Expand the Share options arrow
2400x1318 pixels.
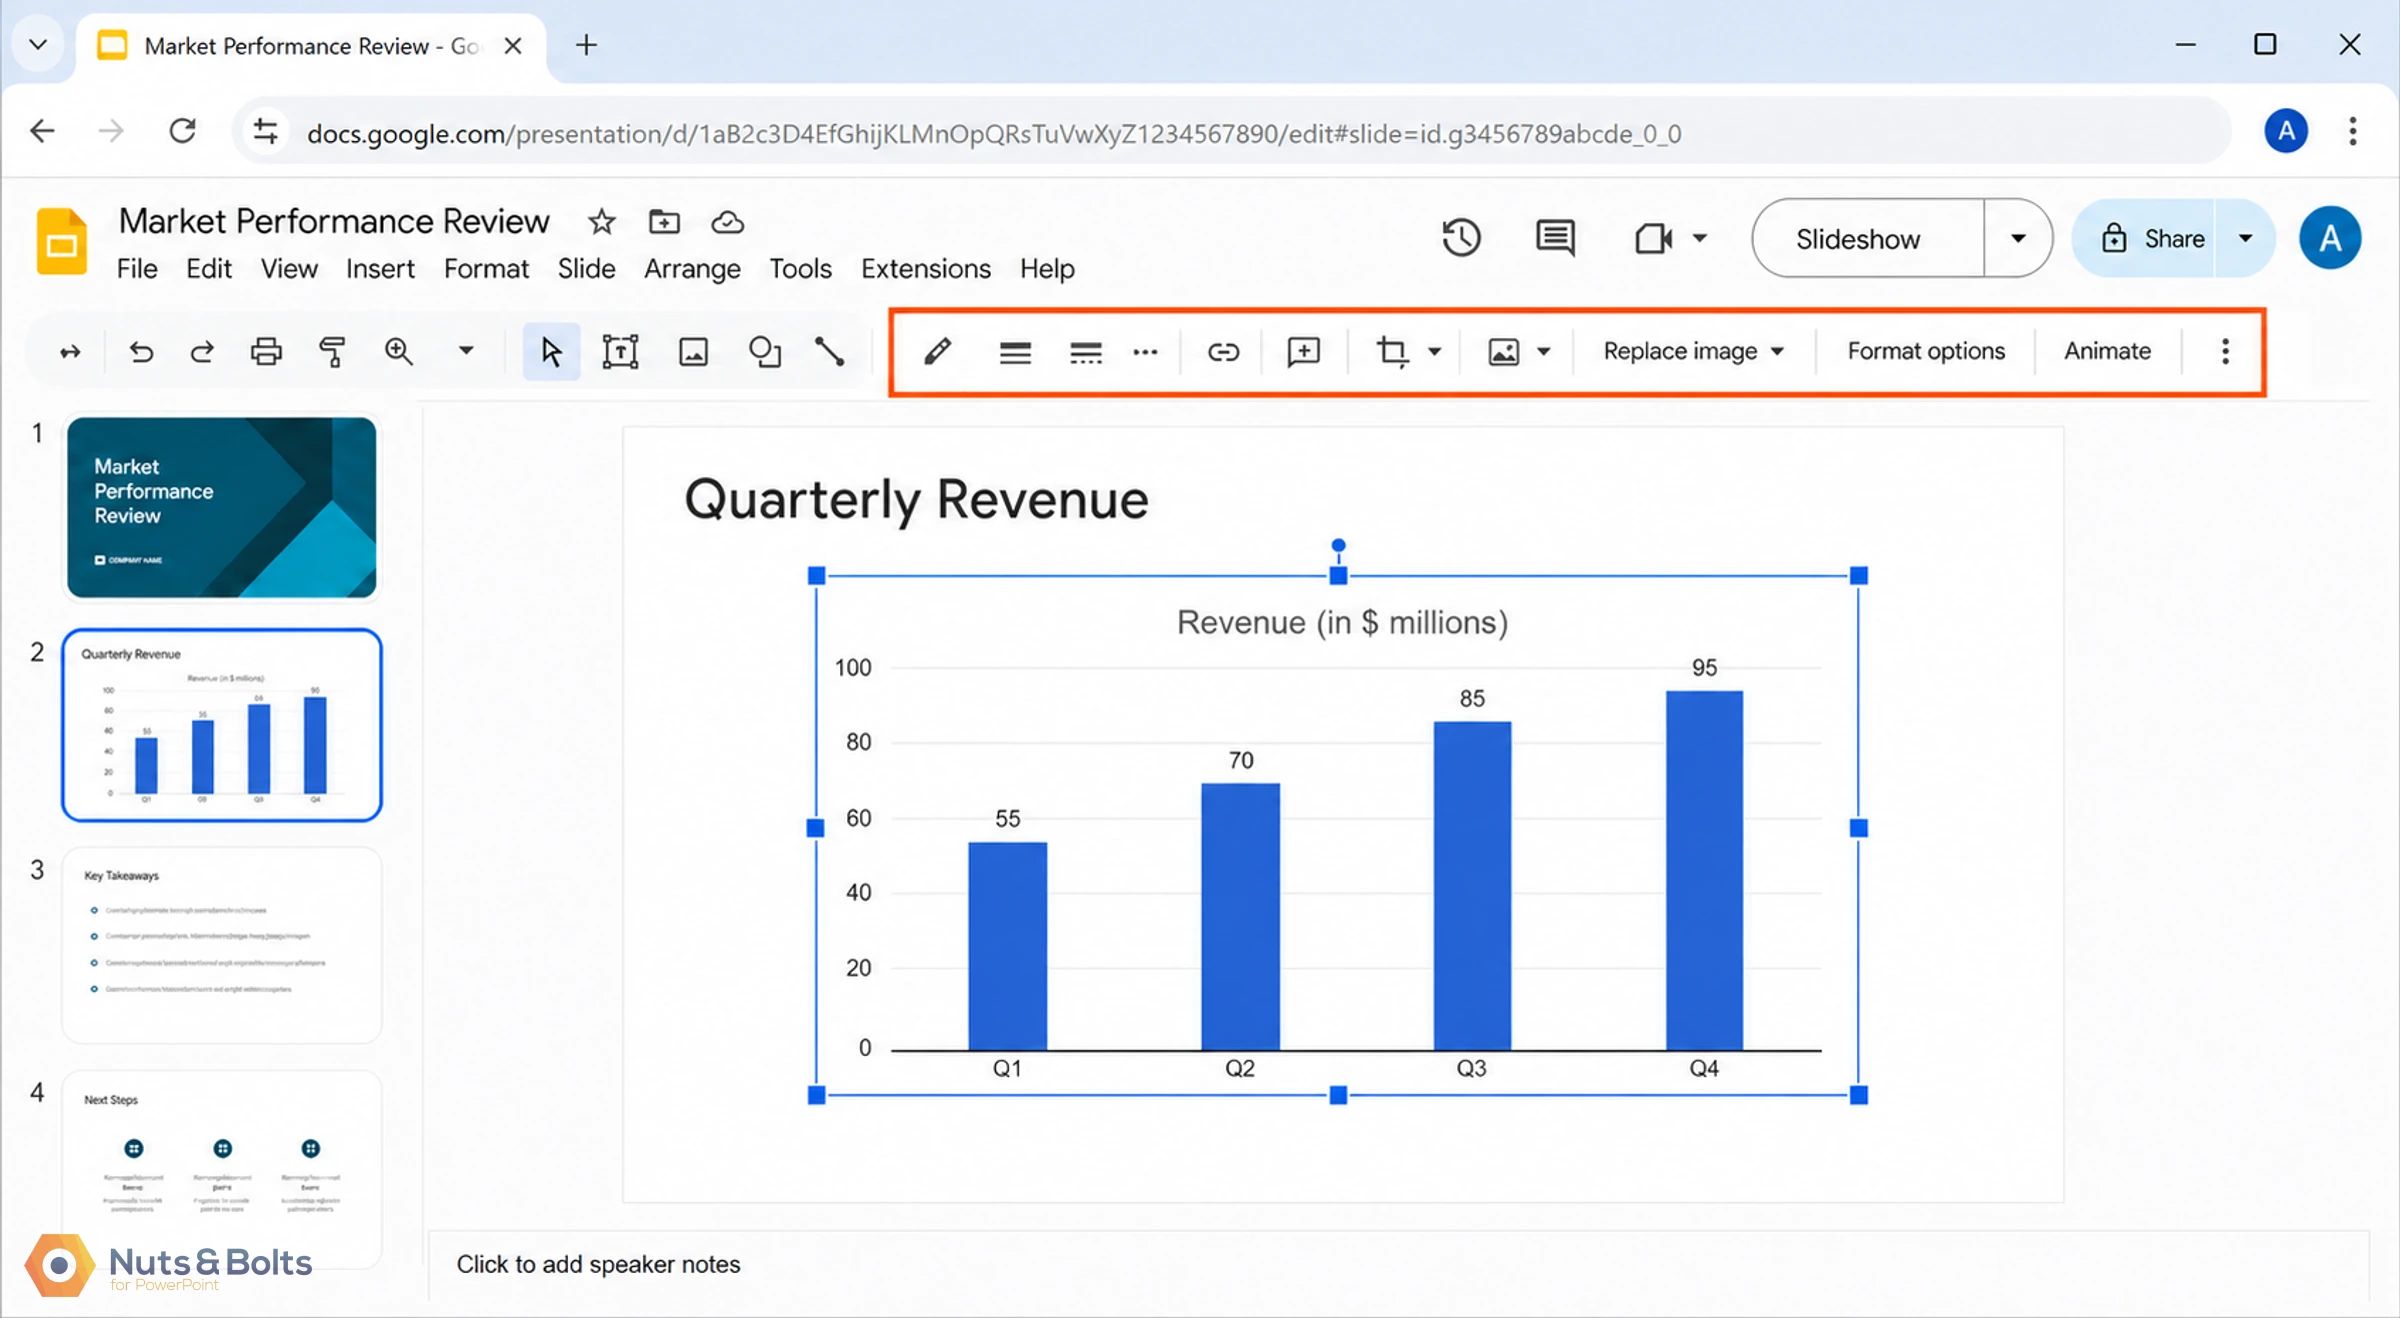point(2245,239)
